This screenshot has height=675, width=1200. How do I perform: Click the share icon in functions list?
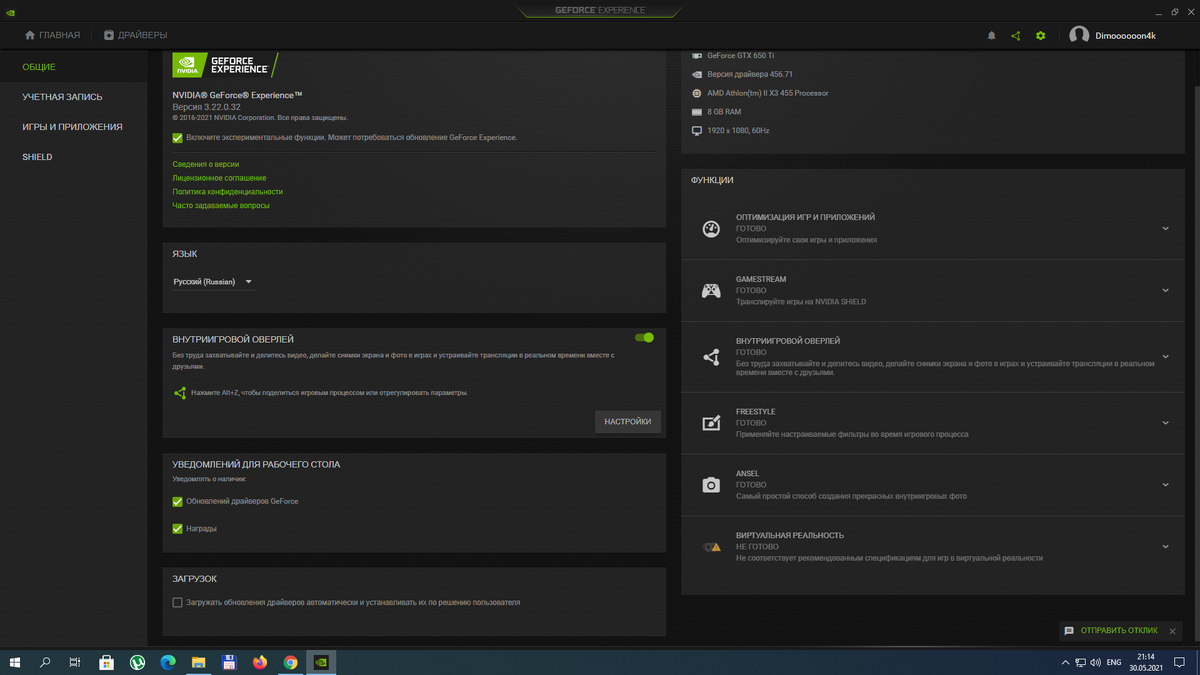click(711, 357)
